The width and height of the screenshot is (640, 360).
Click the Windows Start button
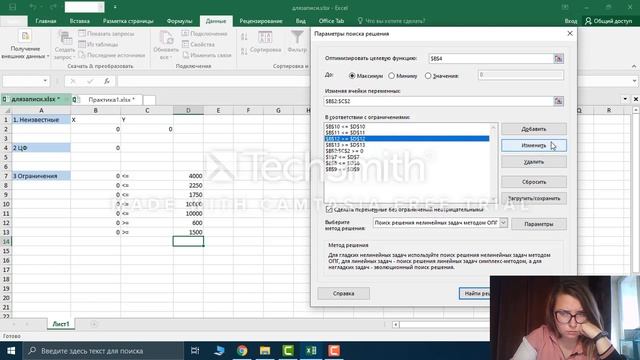click(11, 351)
